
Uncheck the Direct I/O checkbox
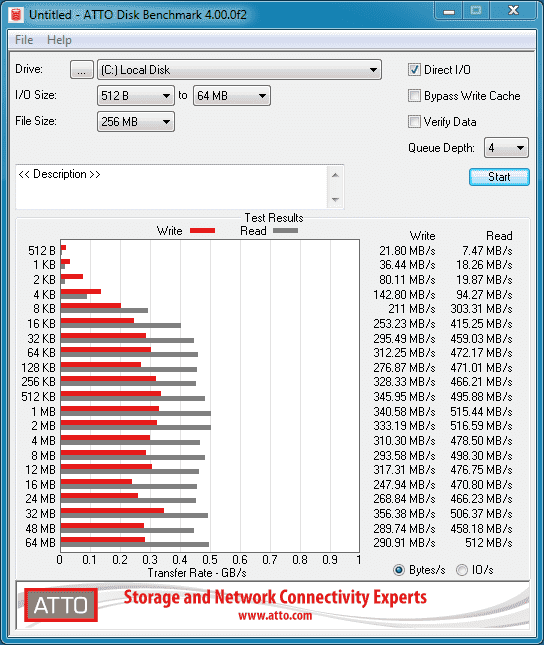414,70
